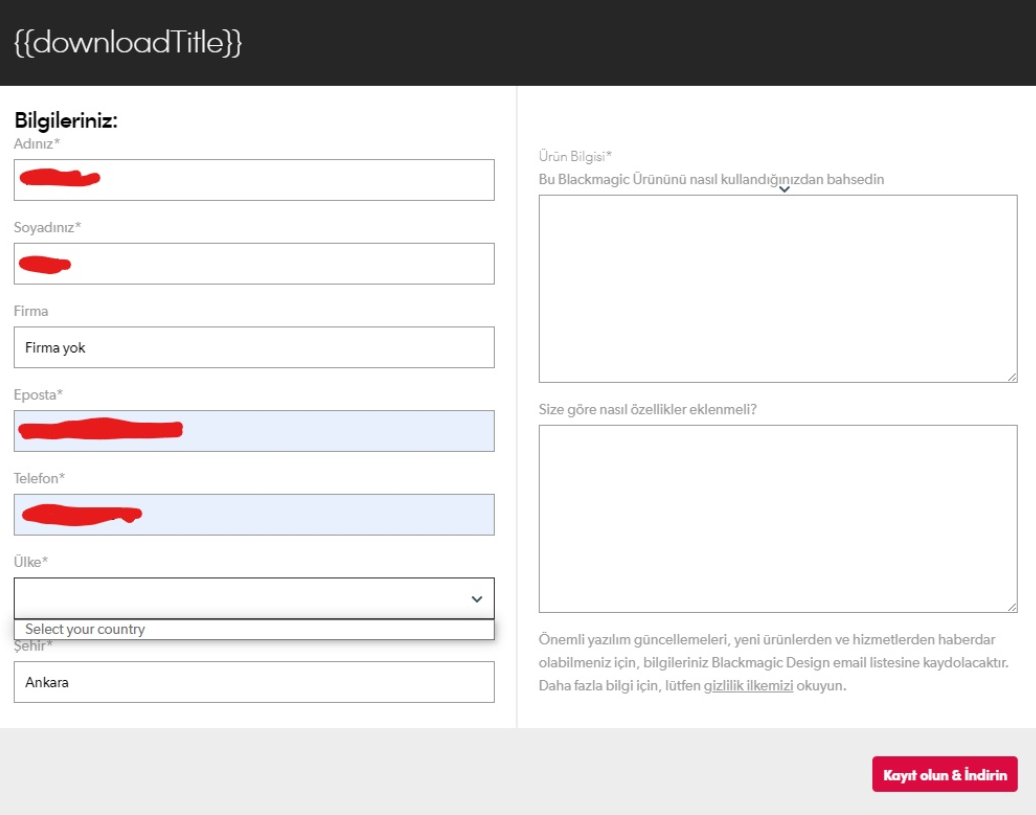Screen dimensions: 1036x815
Task: Open the "gizlilik ilkemizi" privacy policy link
Action: tap(748, 686)
